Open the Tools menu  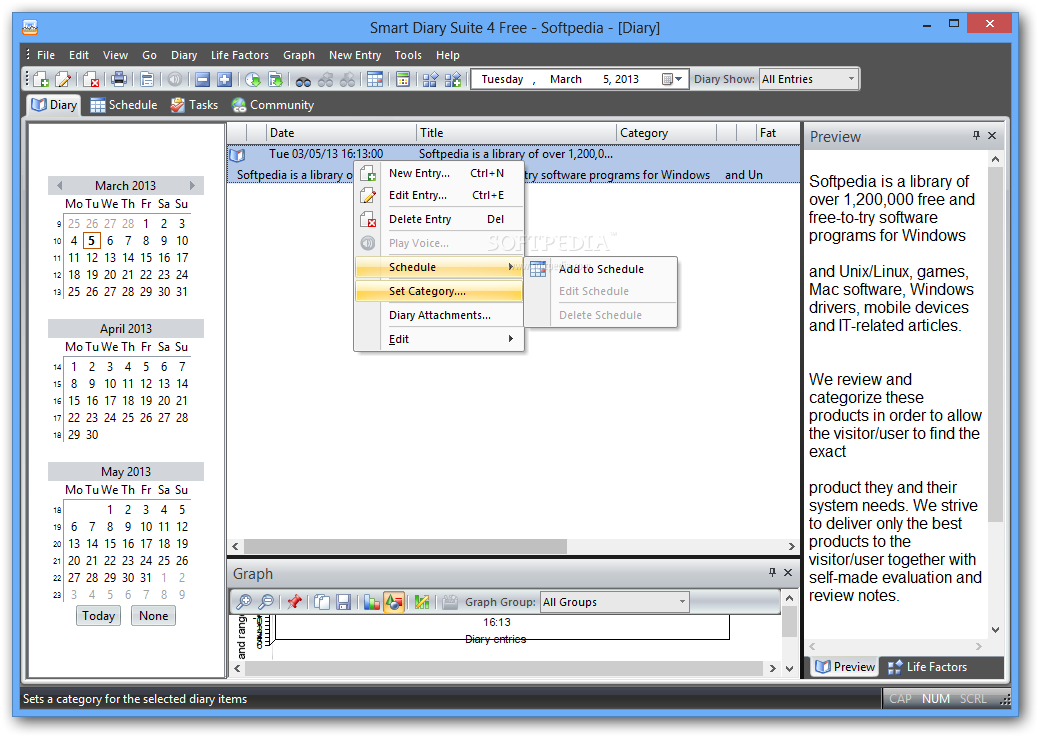click(408, 55)
